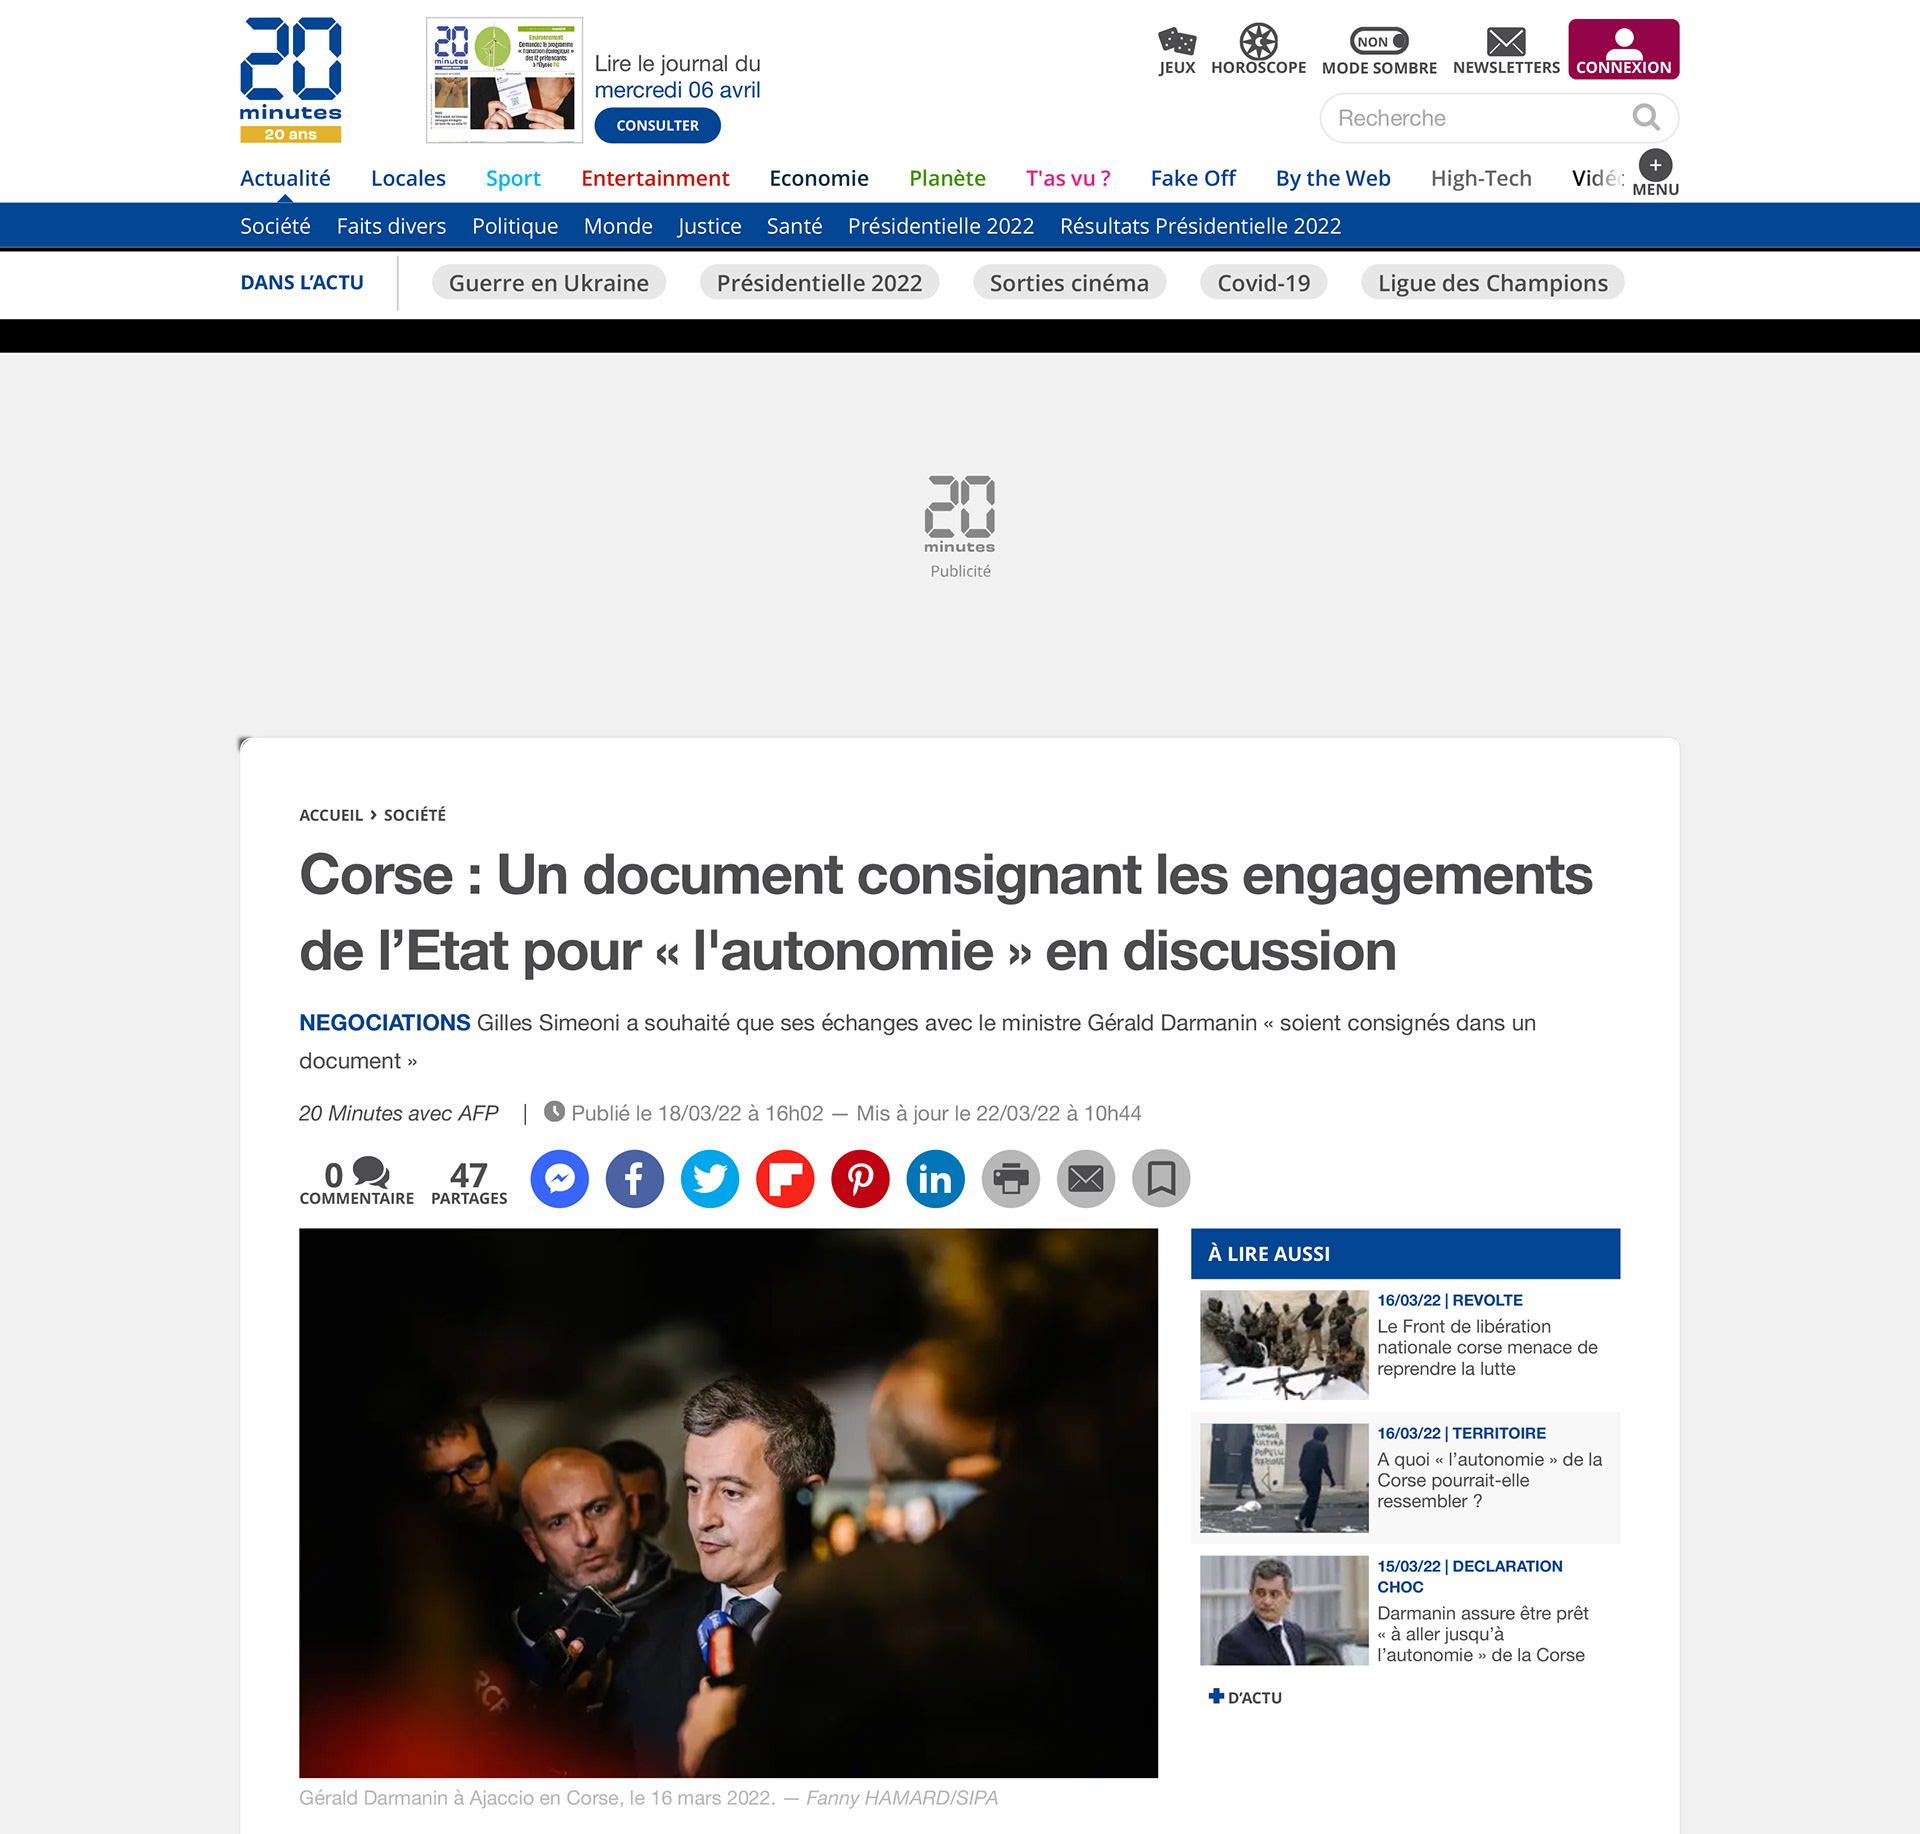Select the Locales tab
This screenshot has width=1920, height=1834.
pyautogui.click(x=408, y=178)
